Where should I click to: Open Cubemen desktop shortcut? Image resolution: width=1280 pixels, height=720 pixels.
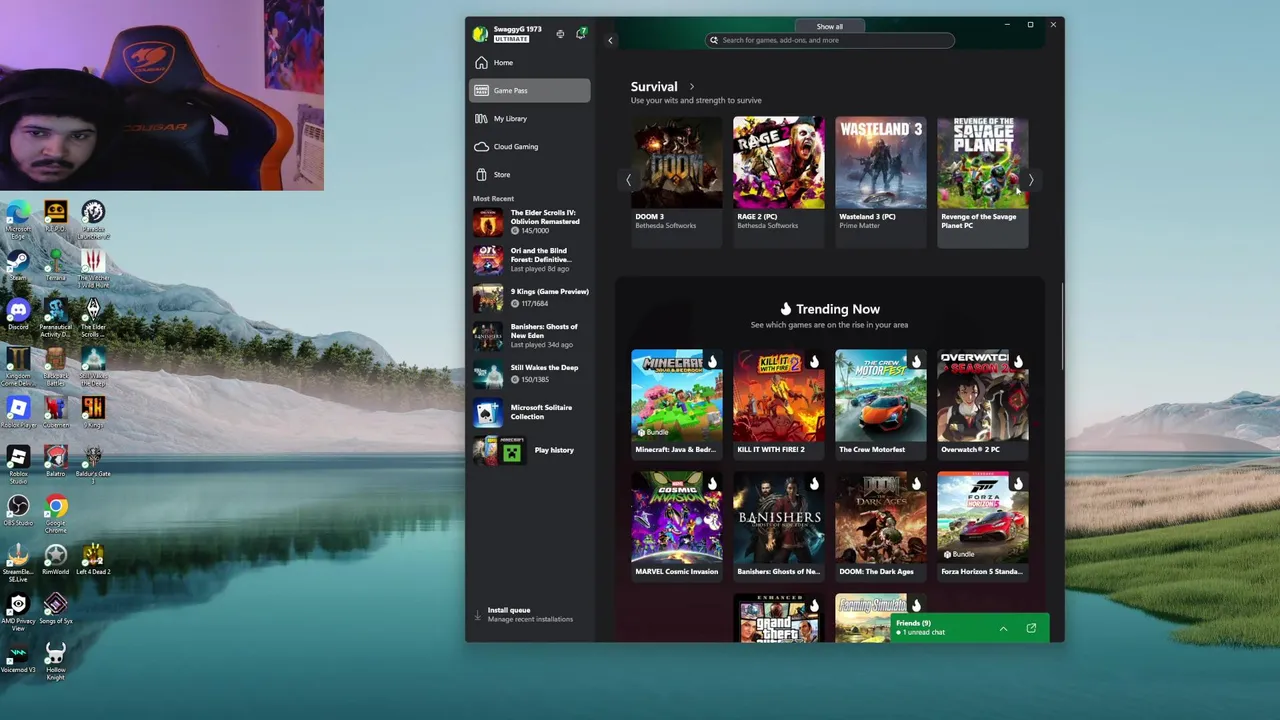pos(55,412)
